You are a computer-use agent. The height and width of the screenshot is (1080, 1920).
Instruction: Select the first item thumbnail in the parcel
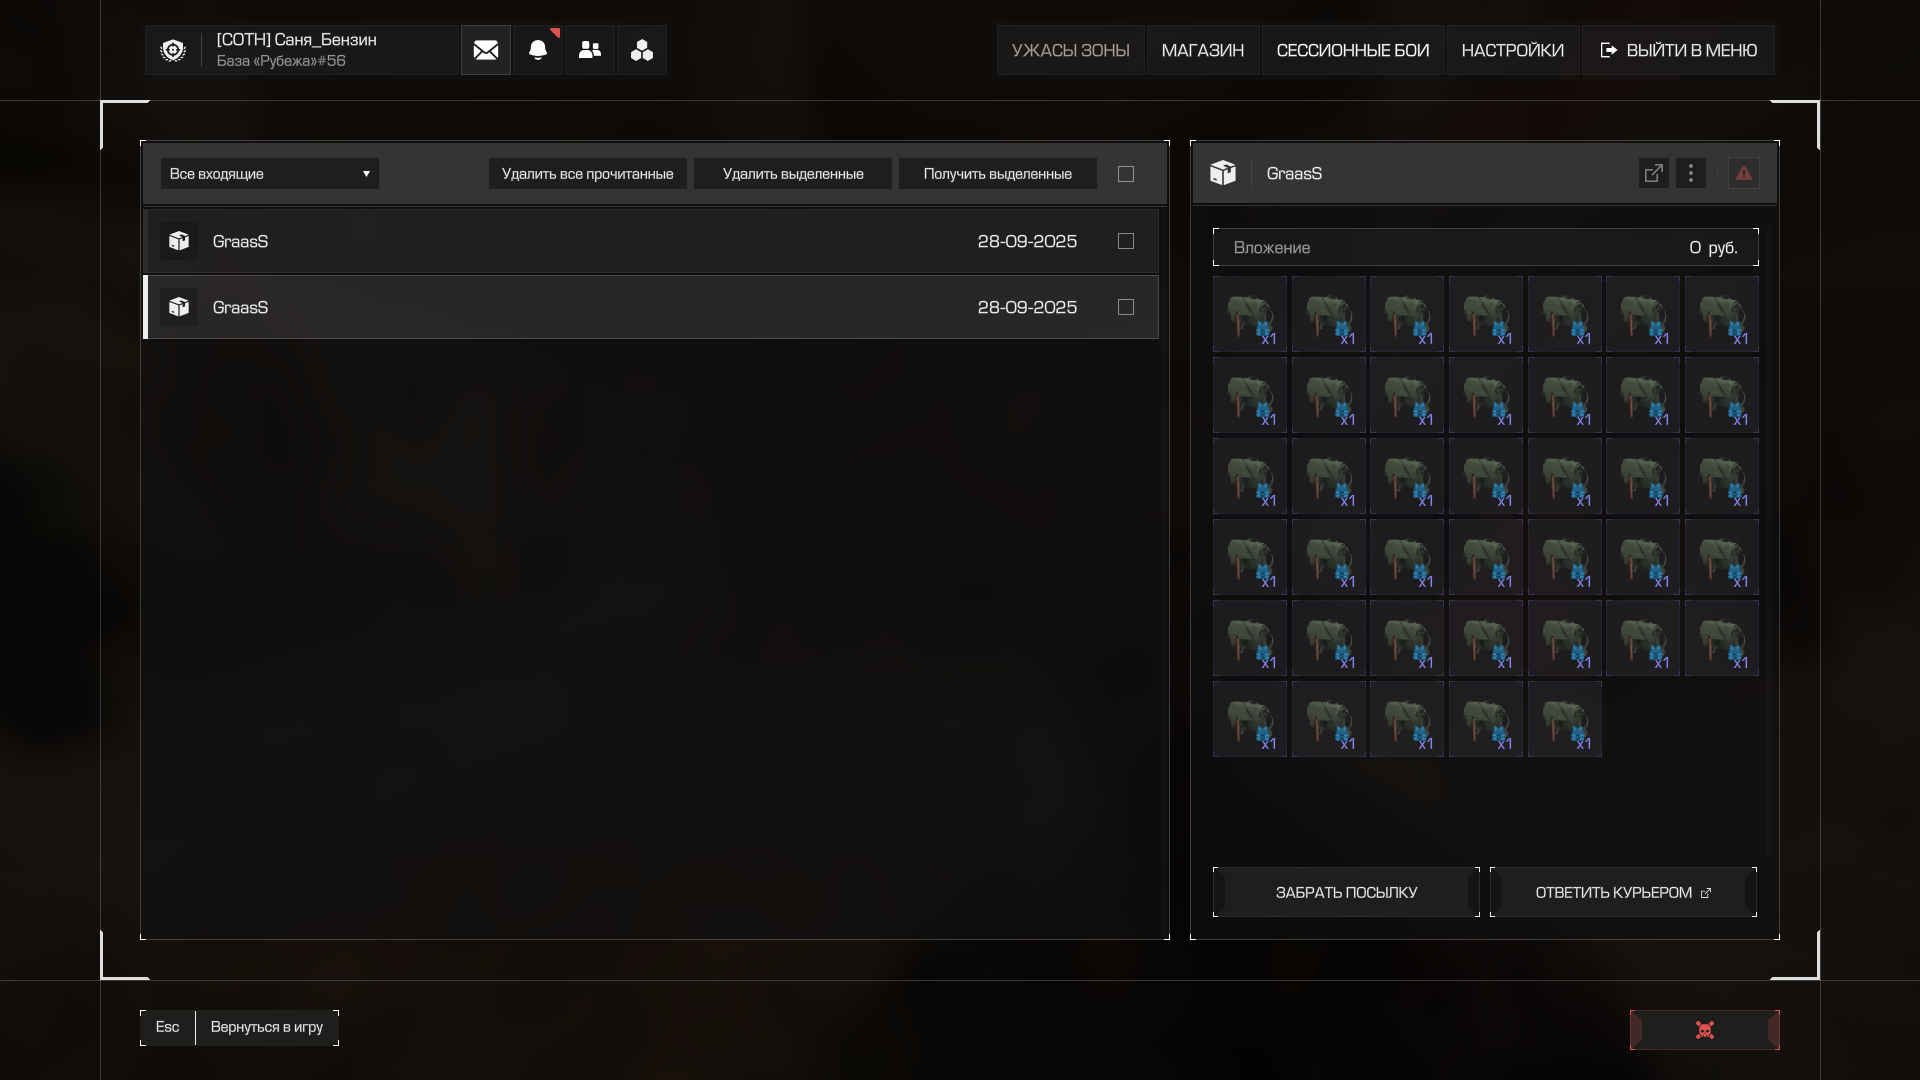click(x=1250, y=314)
